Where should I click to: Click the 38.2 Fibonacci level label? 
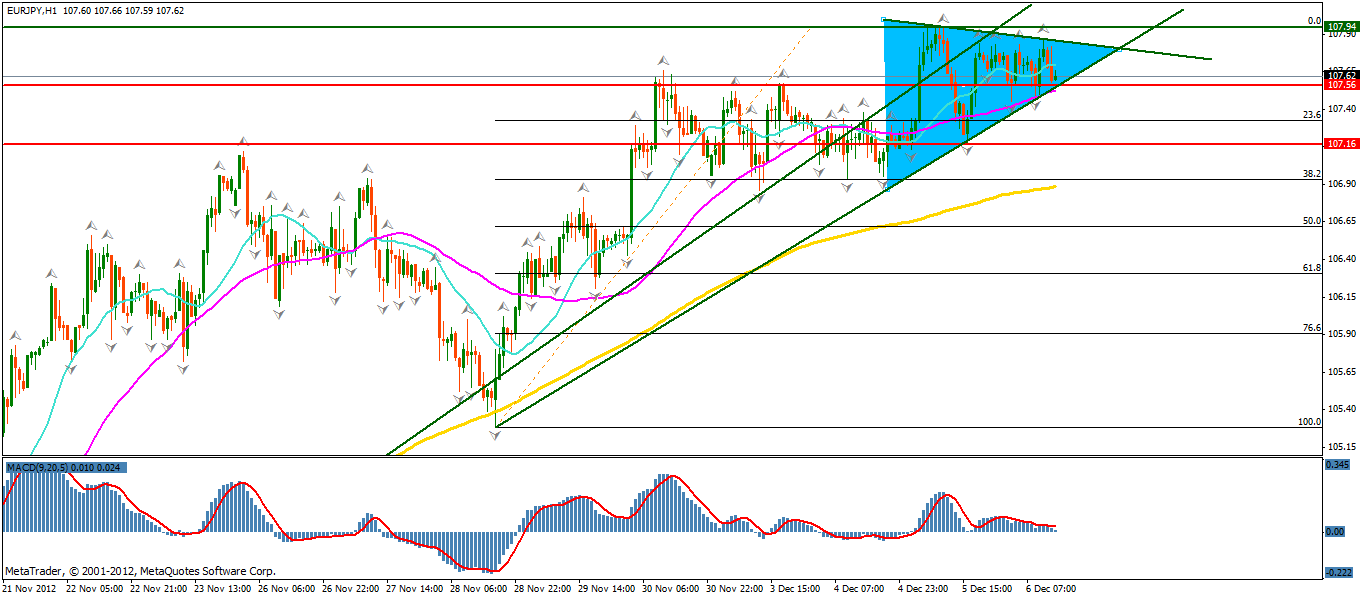coord(1312,173)
